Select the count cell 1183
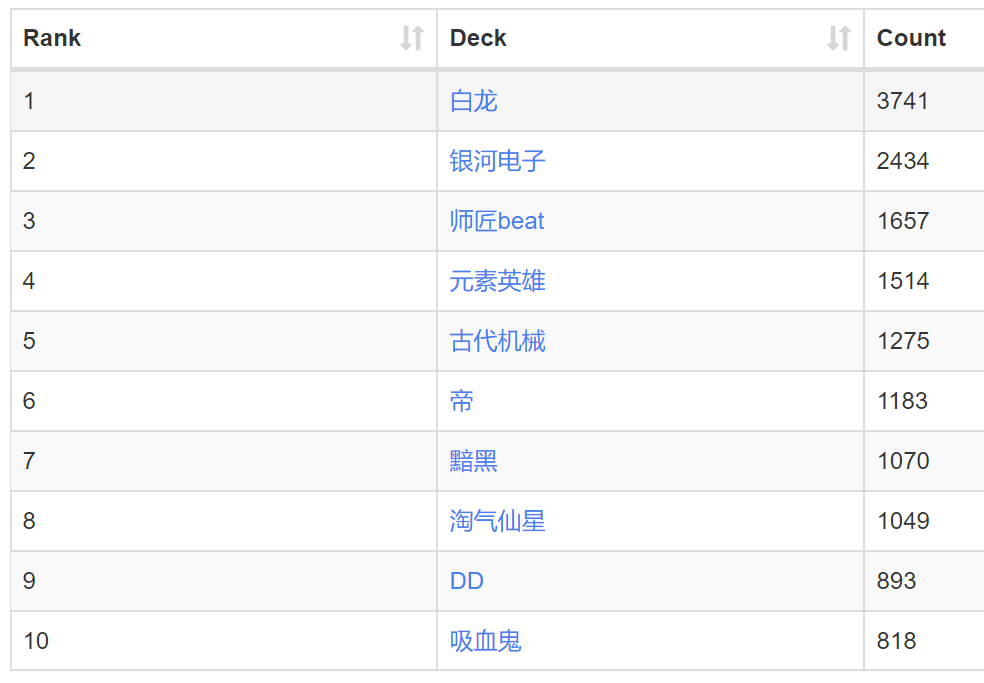Viewport: 984px width, 683px height. tap(924, 401)
